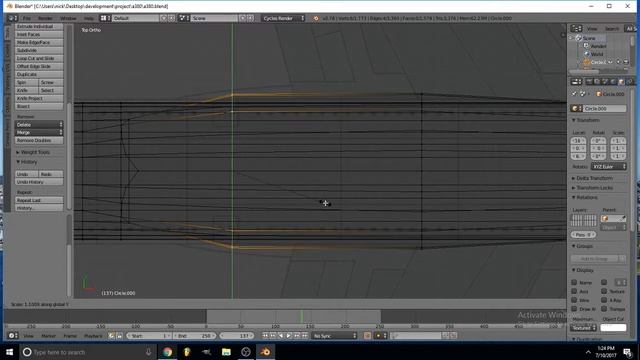Screen dimensions: 640x360
Task: Open the Window menu
Action: [68, 18]
